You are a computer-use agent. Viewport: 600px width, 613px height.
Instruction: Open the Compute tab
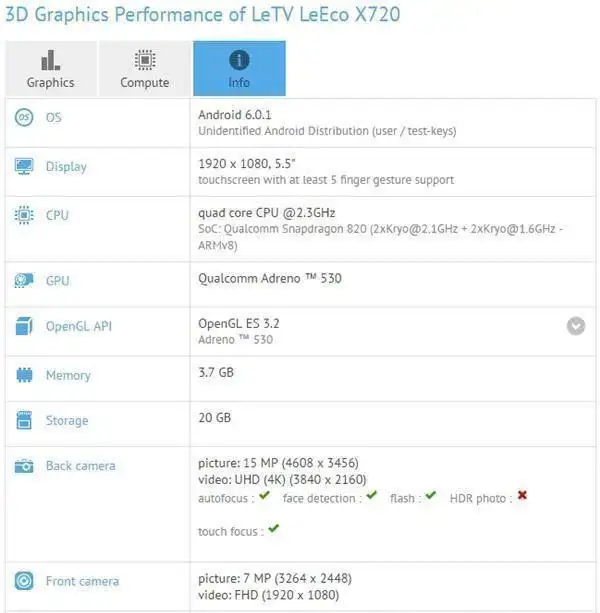145,68
